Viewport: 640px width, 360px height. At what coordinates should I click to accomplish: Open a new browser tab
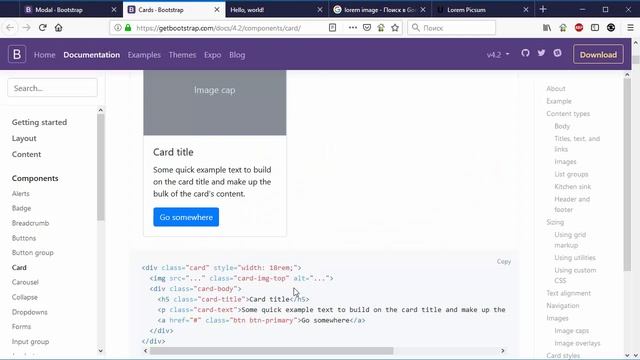(543, 9)
